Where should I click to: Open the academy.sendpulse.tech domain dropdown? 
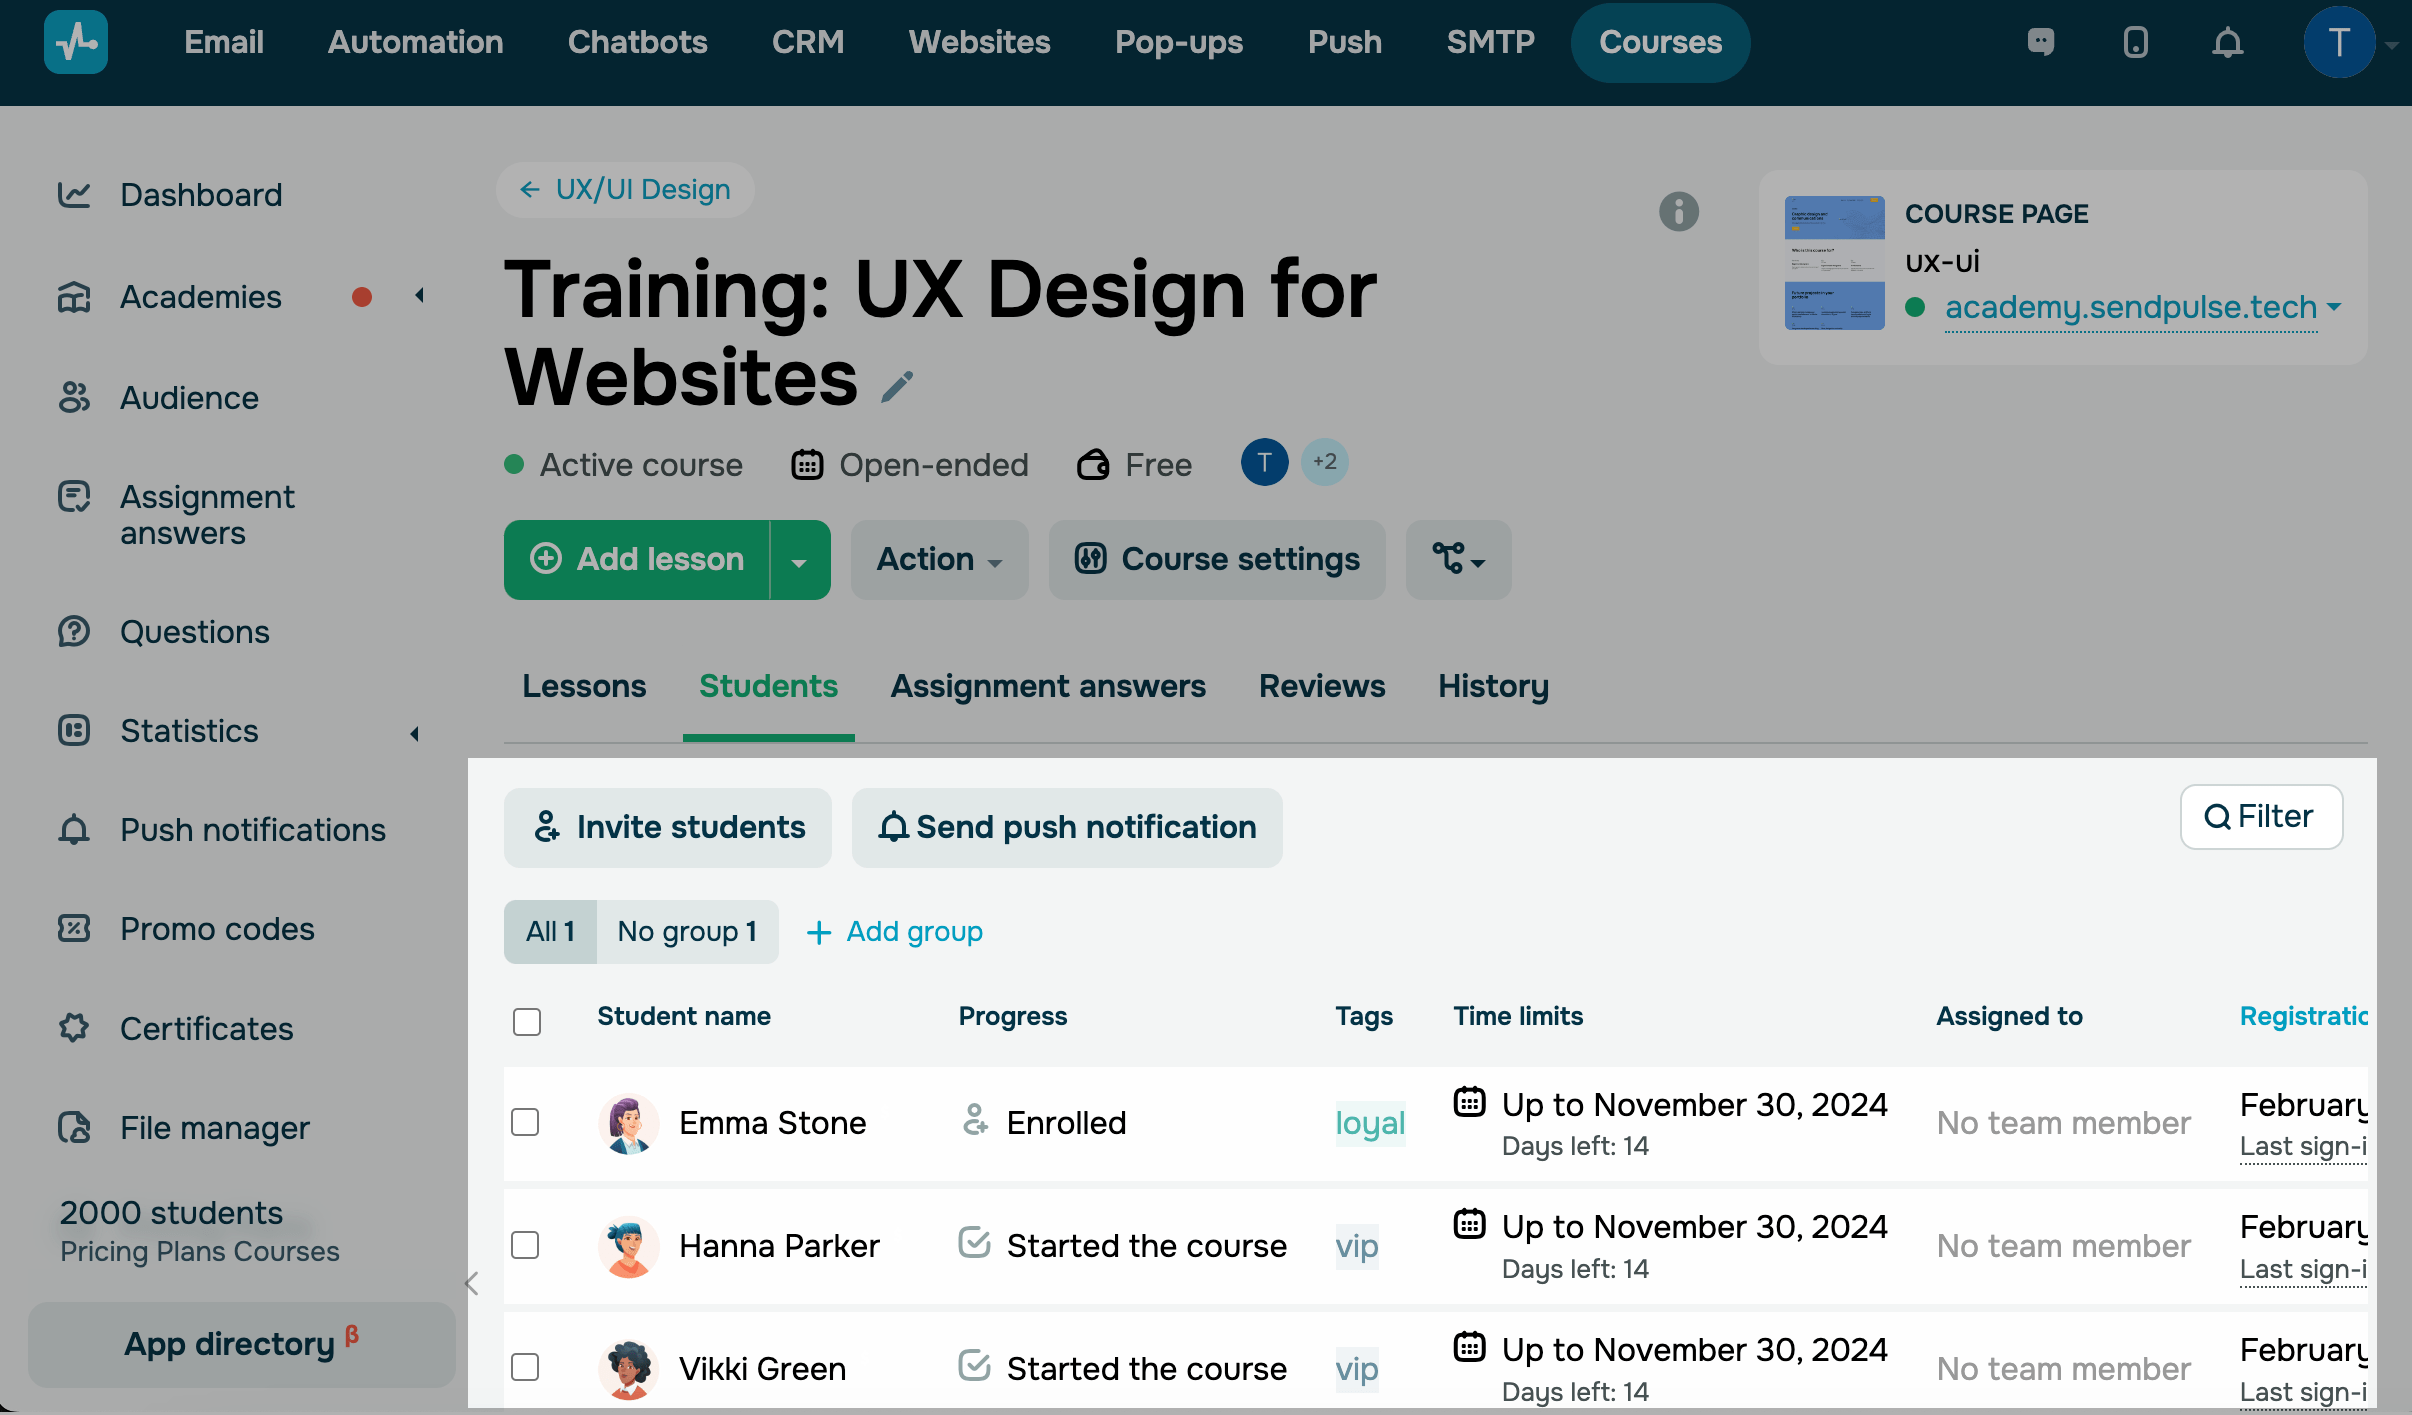tap(2334, 307)
